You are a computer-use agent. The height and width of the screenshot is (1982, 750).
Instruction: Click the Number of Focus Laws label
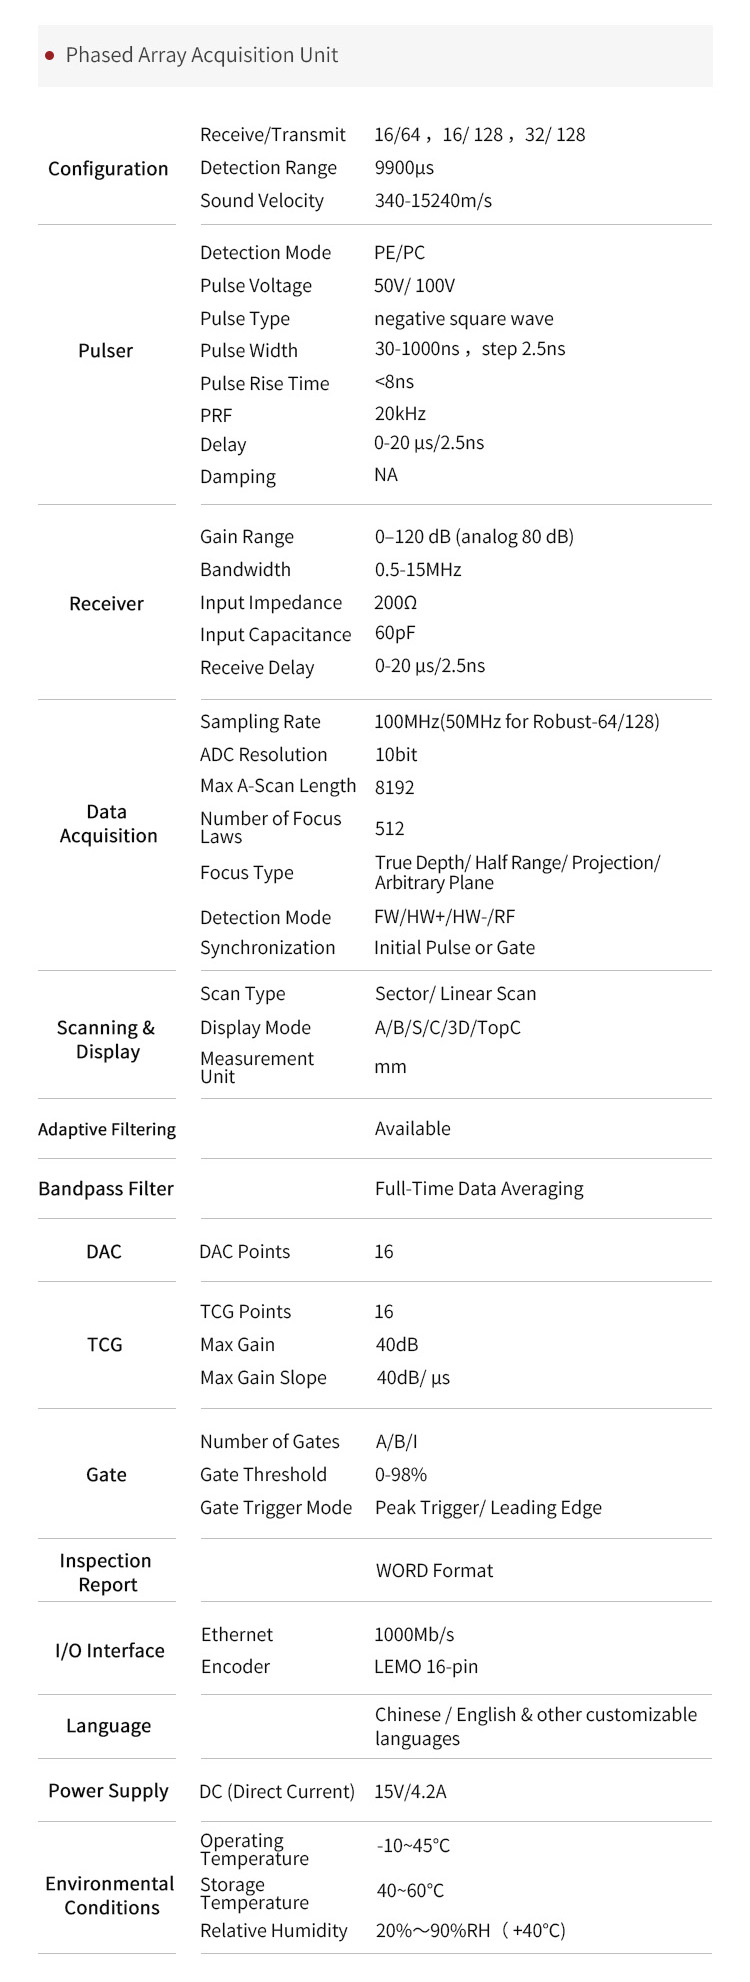tap(270, 827)
